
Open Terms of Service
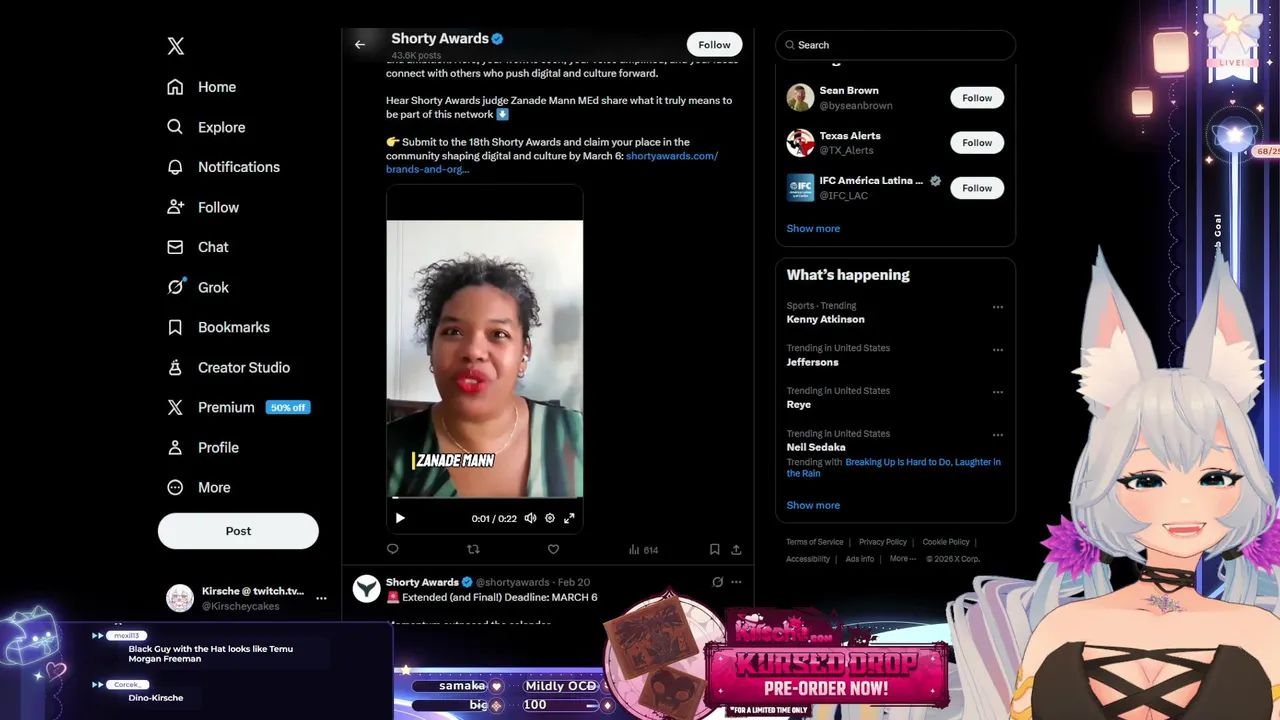coord(815,542)
